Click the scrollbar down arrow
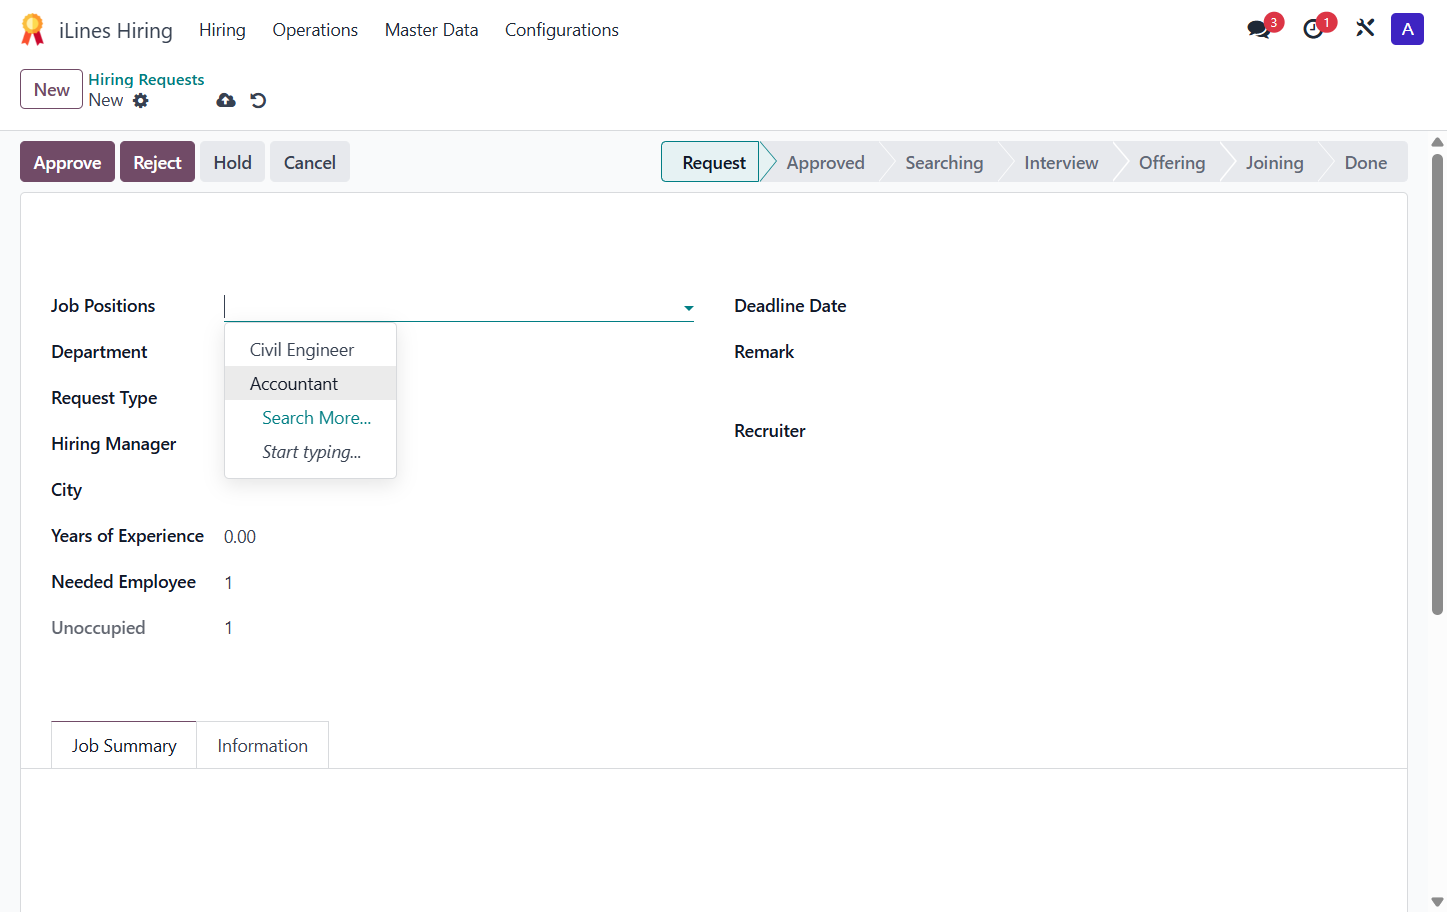 pos(1437,902)
